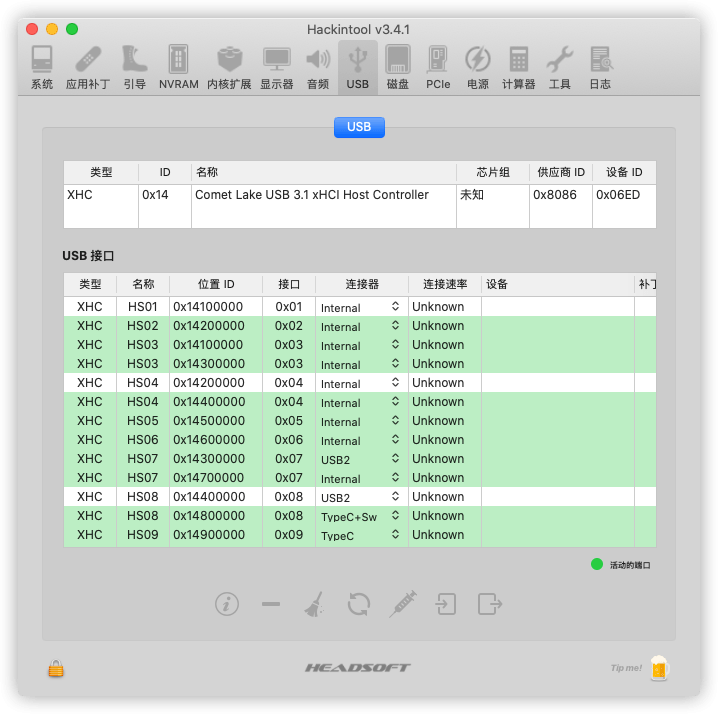Open the 计算器 (Calculator) section
Image resolution: width=718 pixels, height=714 pixels.
[518, 67]
